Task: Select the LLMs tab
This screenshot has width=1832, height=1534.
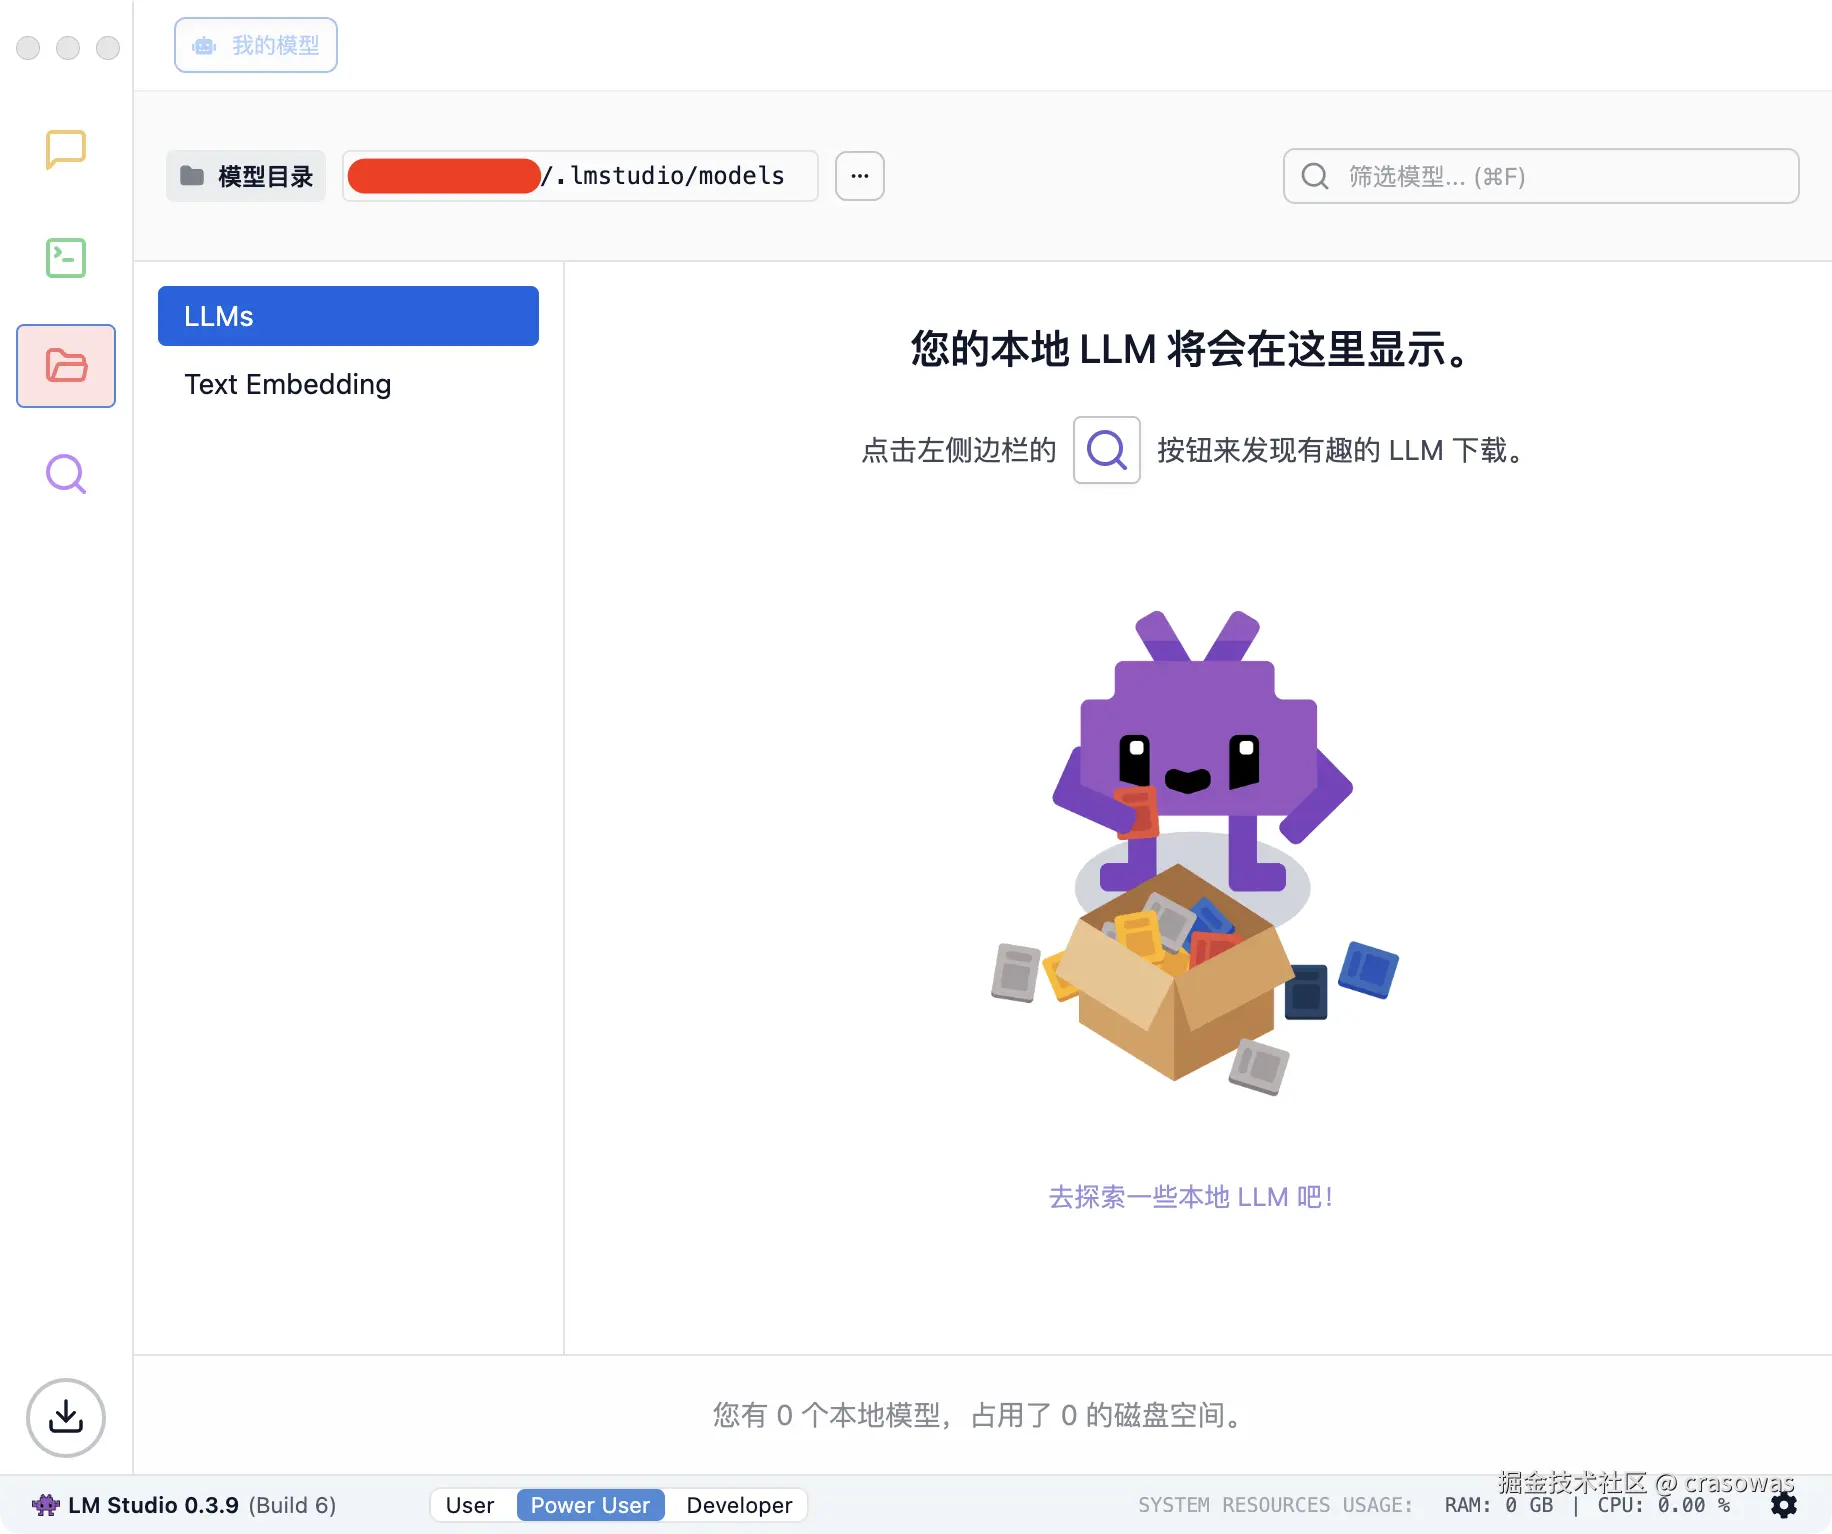Action: (348, 316)
